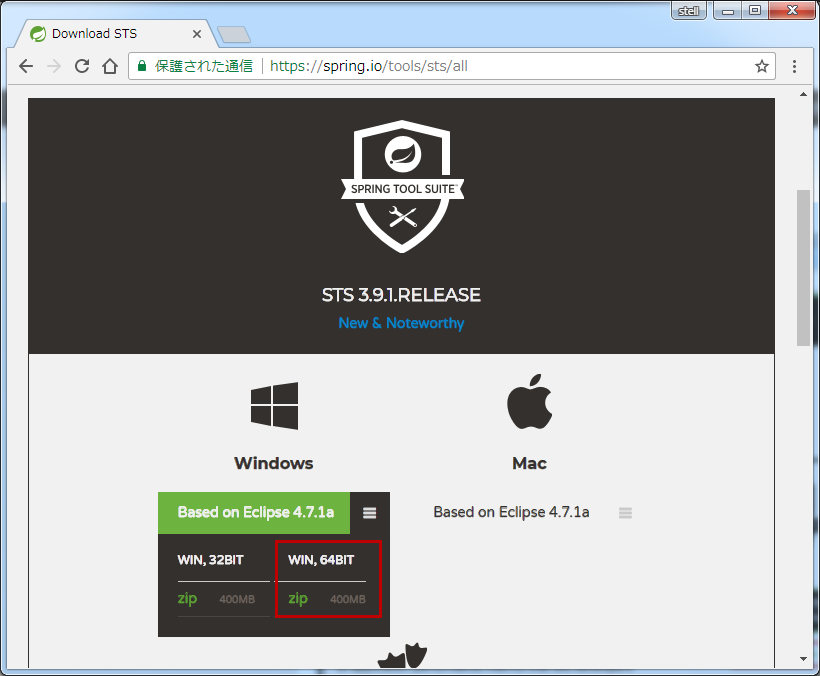This screenshot has height=676, width=820.
Task: Expand the Based on Eclipse 4.7.1a version selector
Action: [x=253, y=512]
